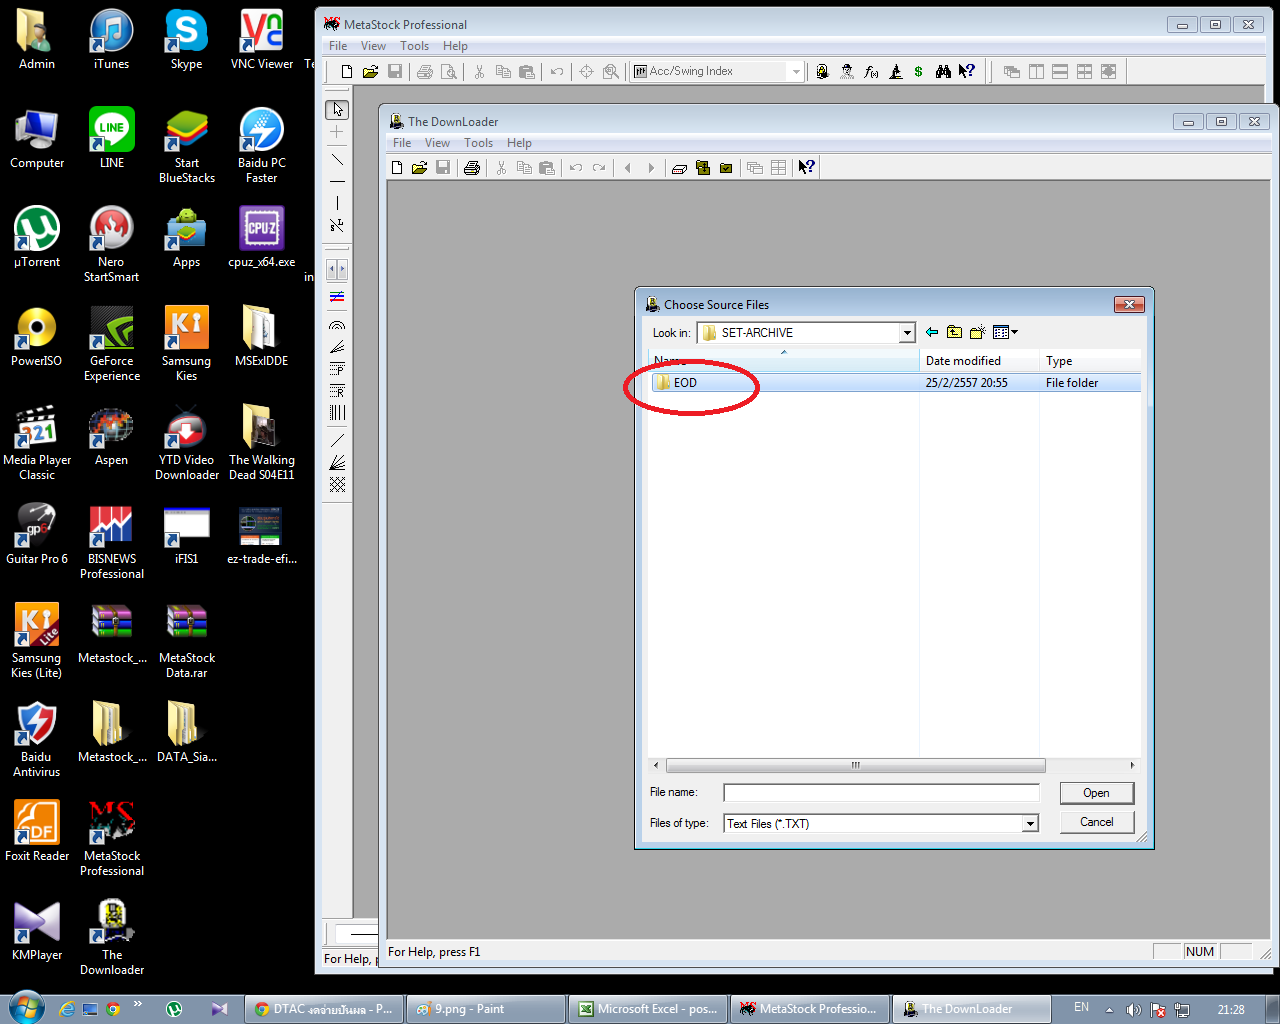Screen dimensions: 1280x1024
Task: Go back using the cyan arrow icon
Action: coord(932,332)
